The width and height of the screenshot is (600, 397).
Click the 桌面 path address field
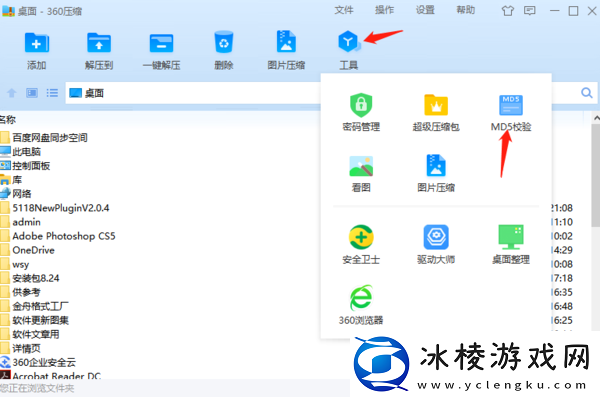pos(193,93)
